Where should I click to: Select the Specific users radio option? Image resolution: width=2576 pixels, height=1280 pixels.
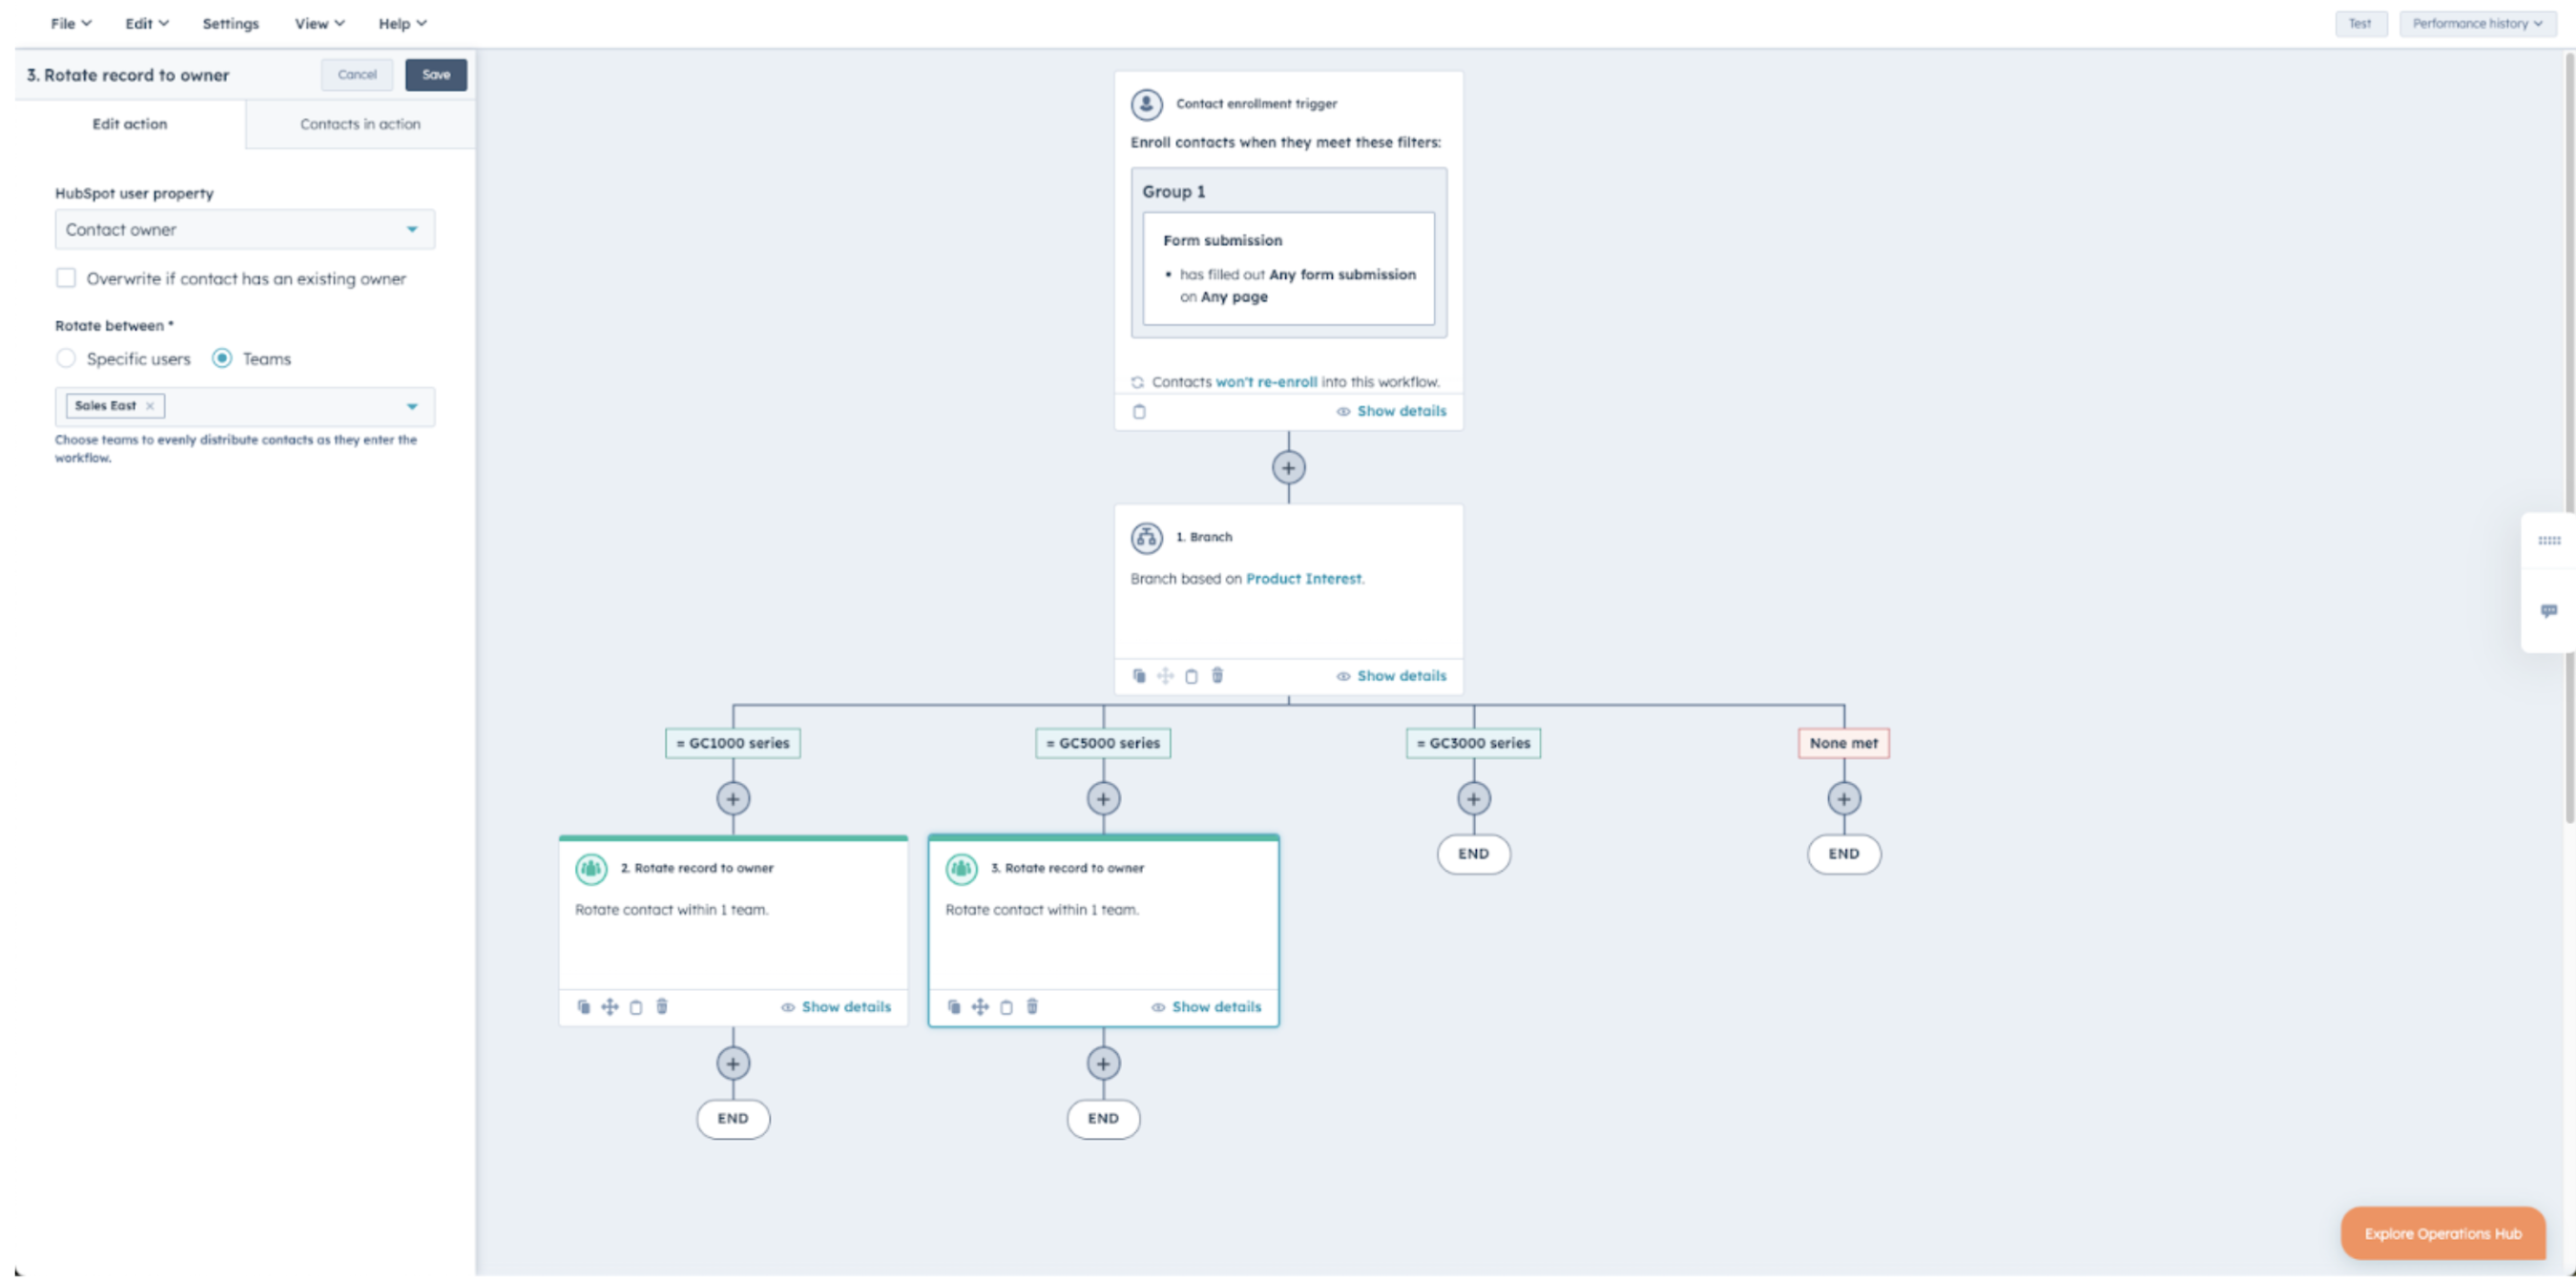coord(66,358)
